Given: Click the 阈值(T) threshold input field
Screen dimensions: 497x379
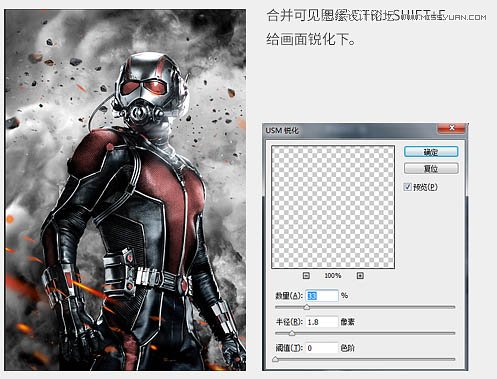Looking at the screenshot, I should point(322,348).
